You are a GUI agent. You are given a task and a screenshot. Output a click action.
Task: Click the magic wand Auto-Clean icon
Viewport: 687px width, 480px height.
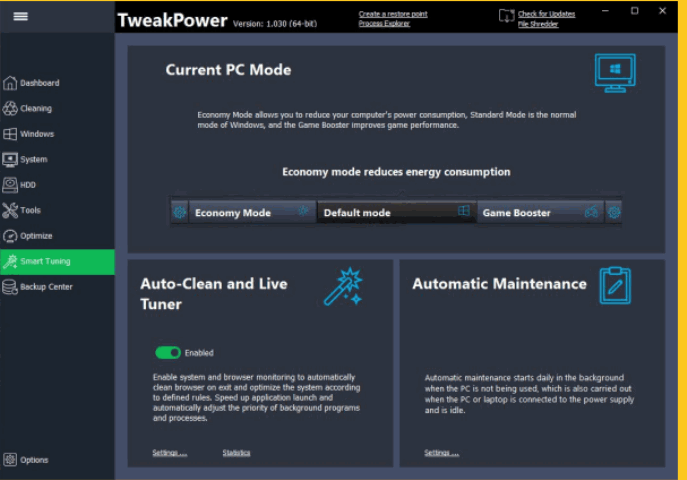[344, 286]
